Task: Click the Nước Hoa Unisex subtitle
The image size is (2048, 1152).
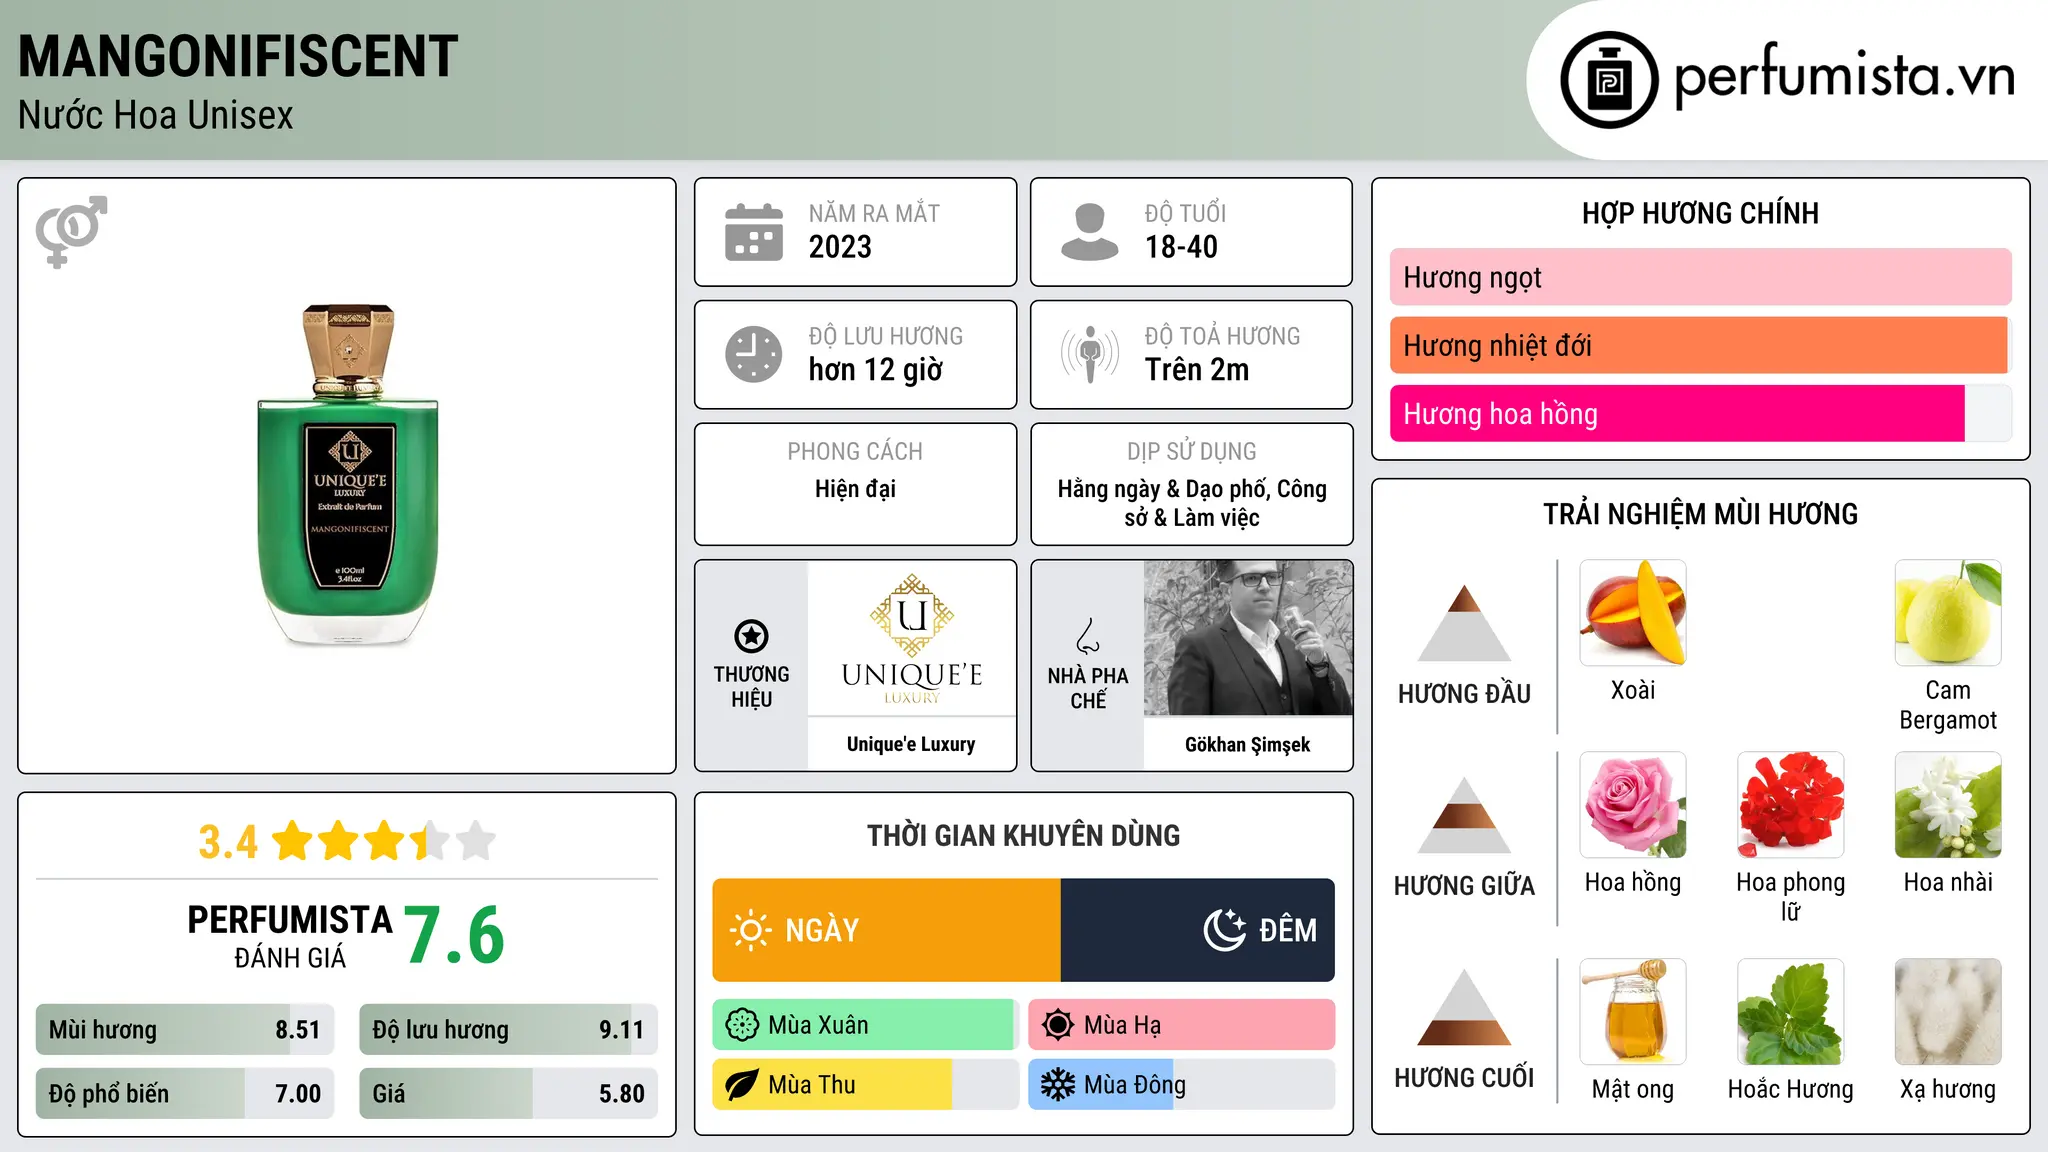Action: pos(156,116)
